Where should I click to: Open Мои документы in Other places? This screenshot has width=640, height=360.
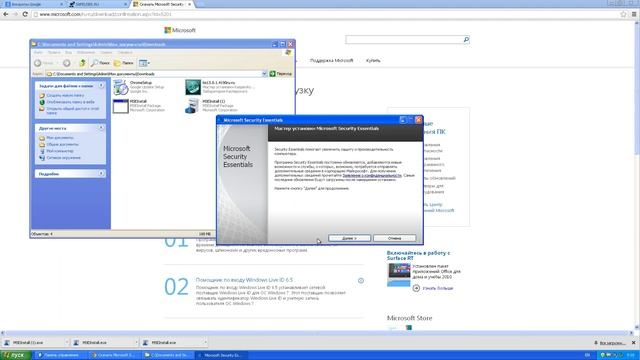click(x=60, y=138)
